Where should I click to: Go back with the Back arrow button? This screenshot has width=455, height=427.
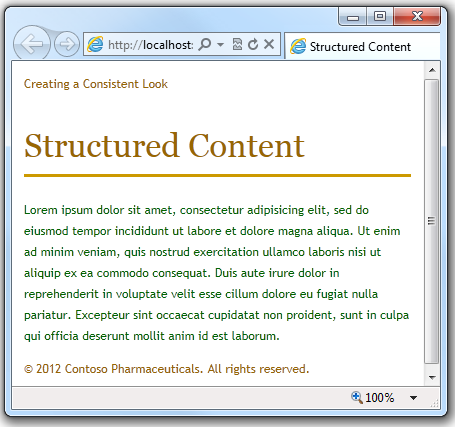pyautogui.click(x=32, y=44)
